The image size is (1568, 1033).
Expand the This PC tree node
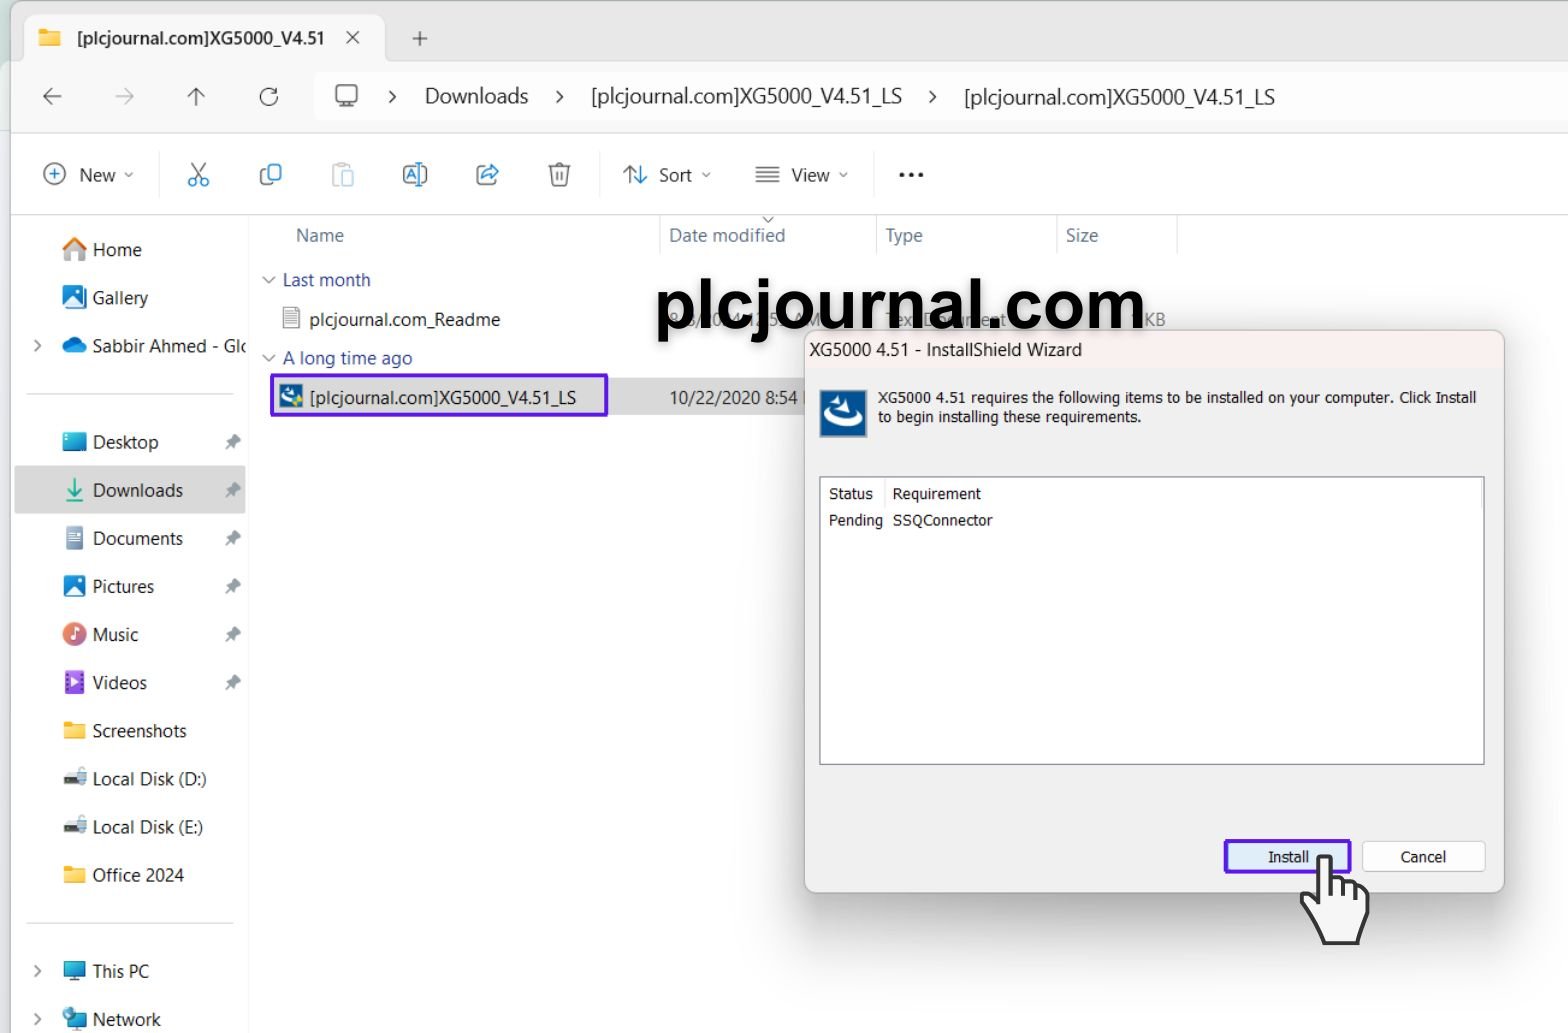[37, 971]
